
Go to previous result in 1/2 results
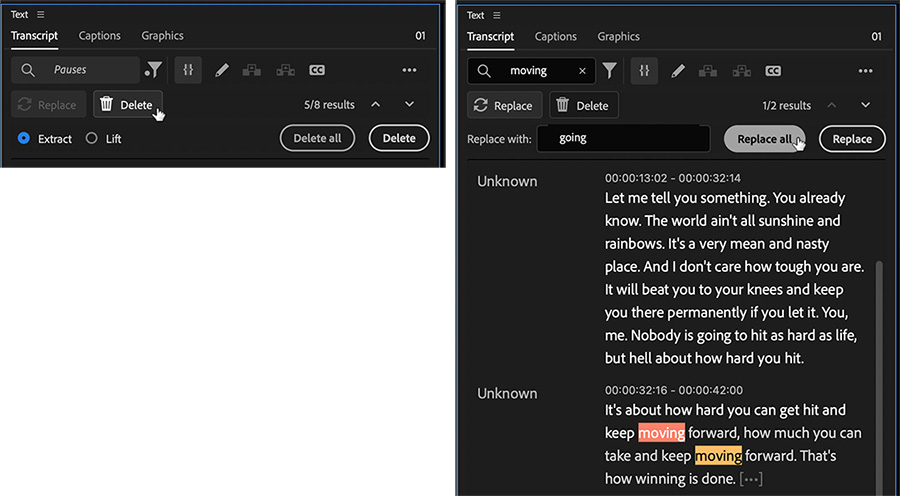tap(832, 105)
